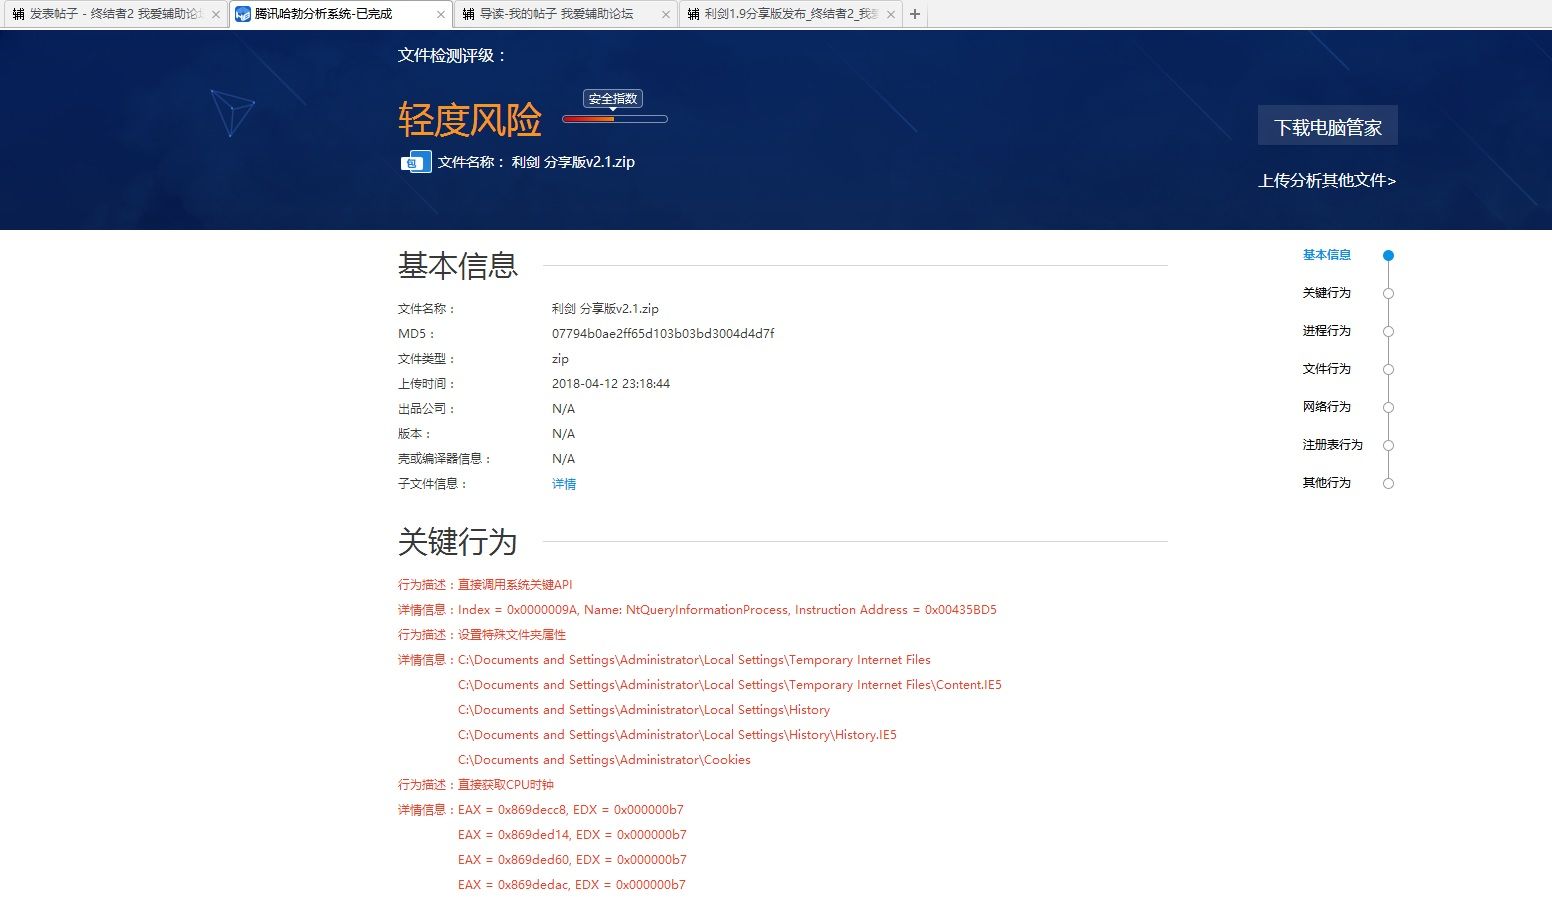1552x902 pixels.
Task: Click the hollow dot beside 文件行为 in the side navigation
Action: [1388, 370]
